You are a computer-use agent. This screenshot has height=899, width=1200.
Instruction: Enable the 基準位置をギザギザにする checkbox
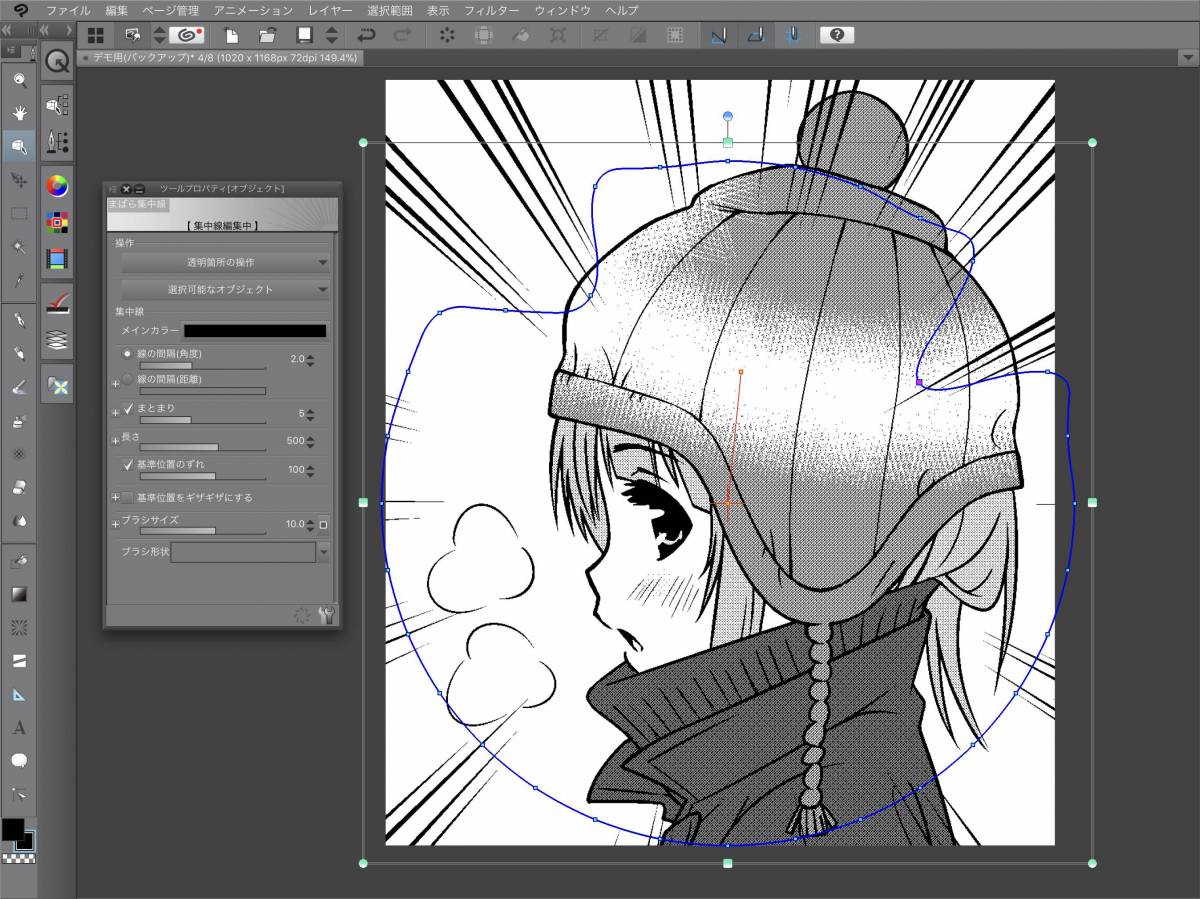(126, 496)
